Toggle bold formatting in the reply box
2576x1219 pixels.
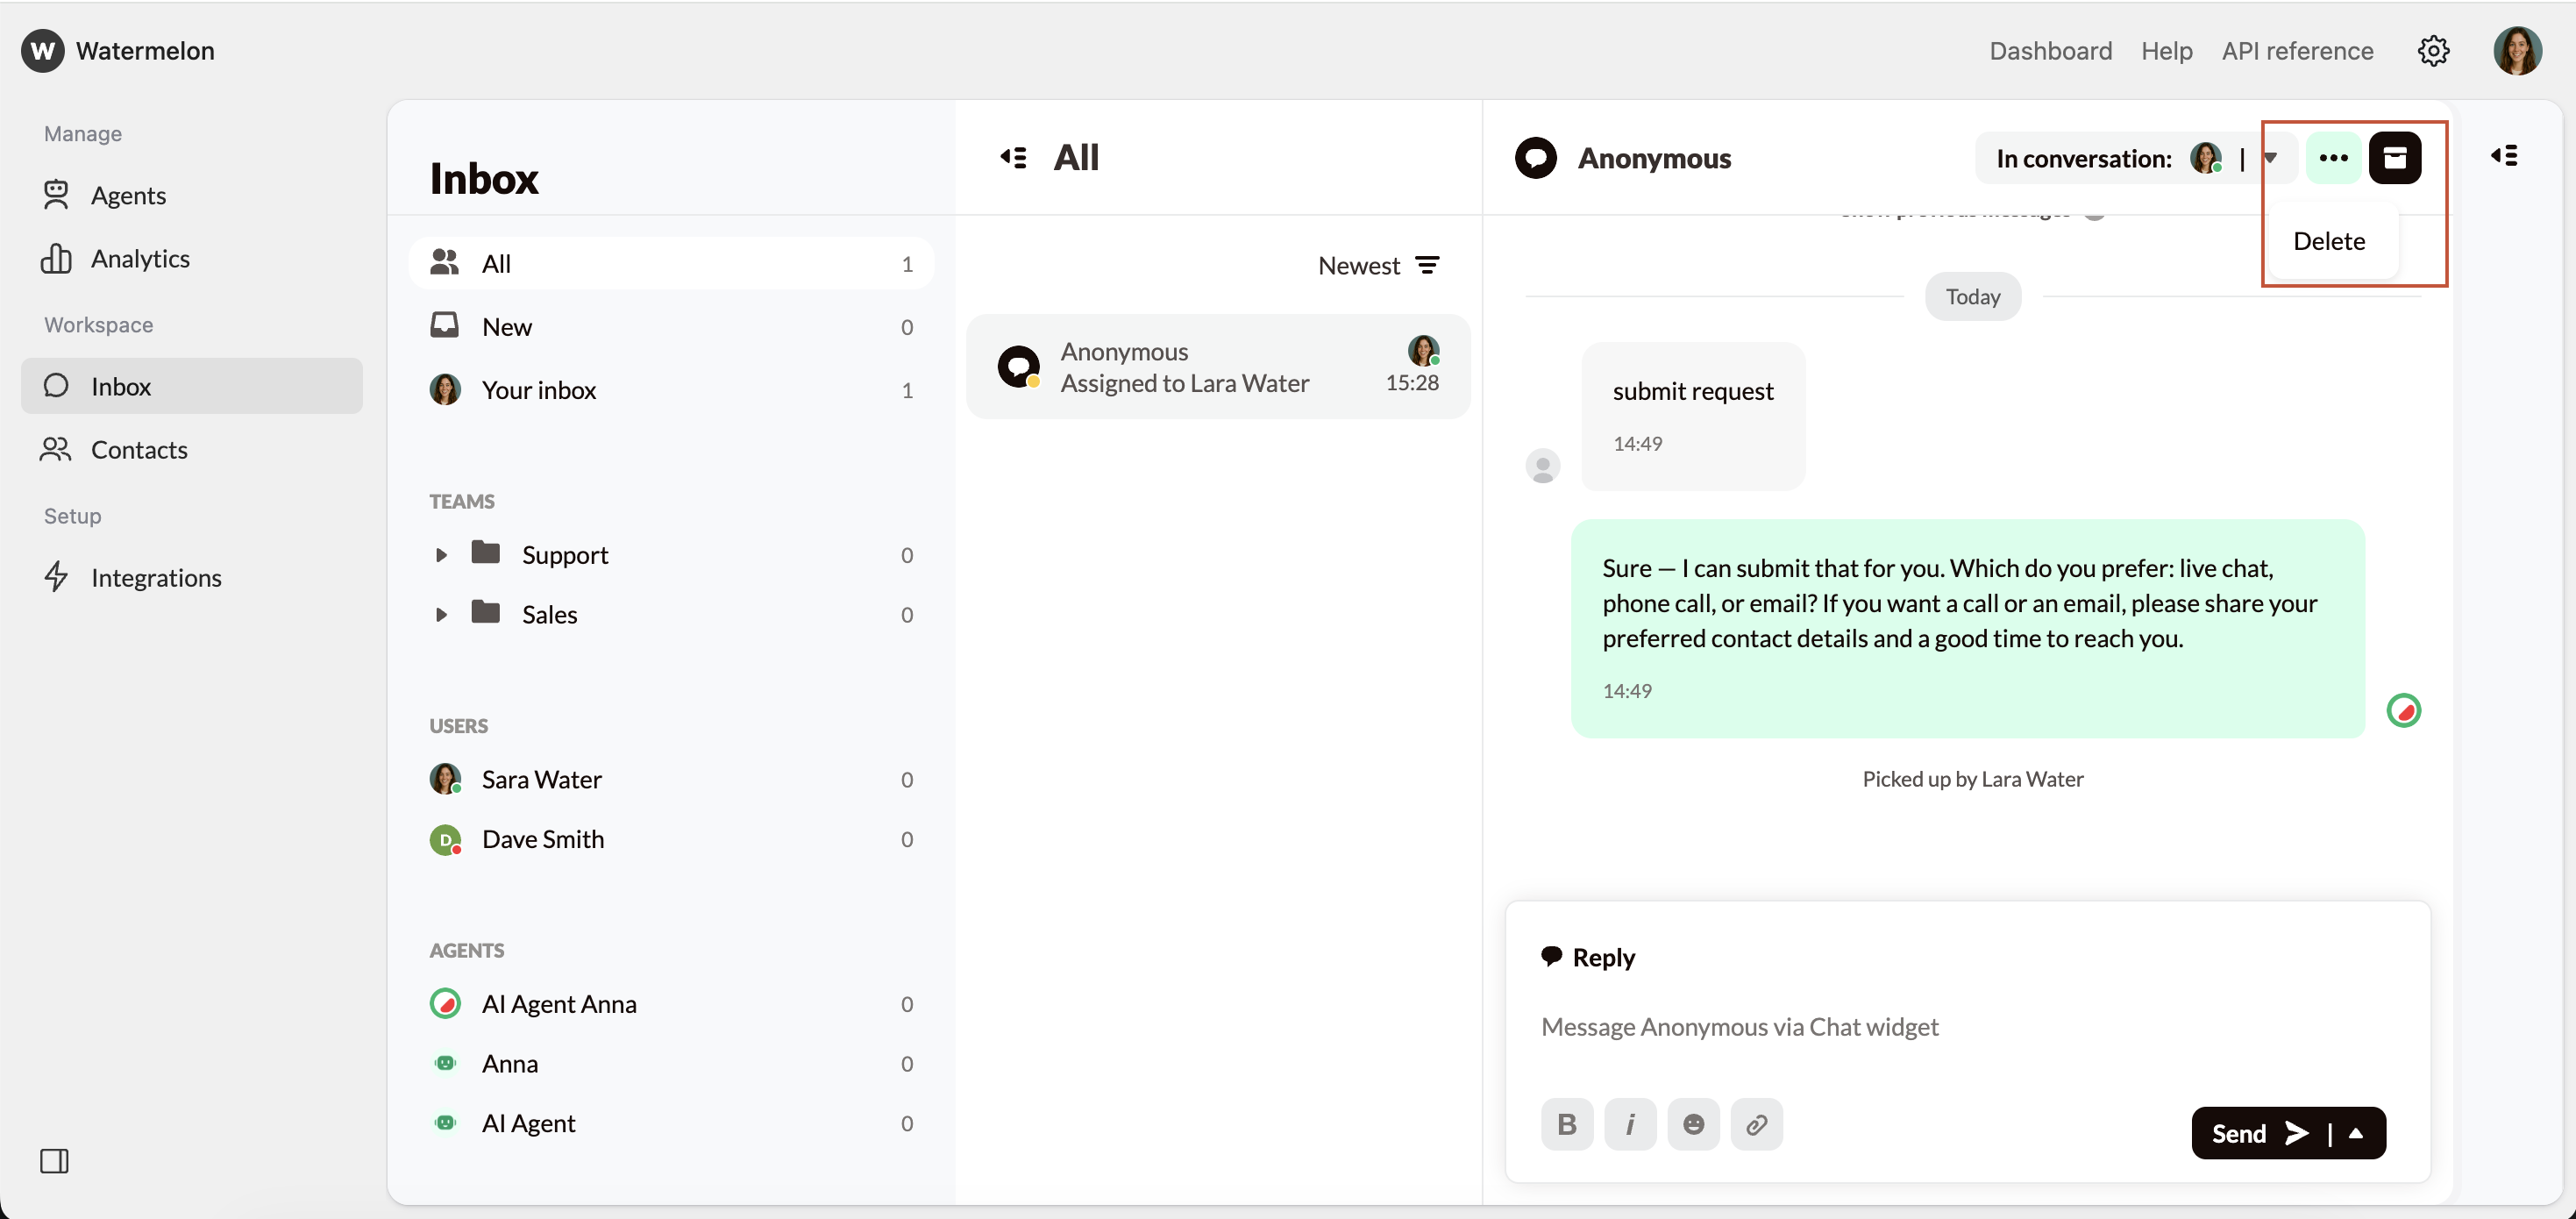click(x=1567, y=1124)
